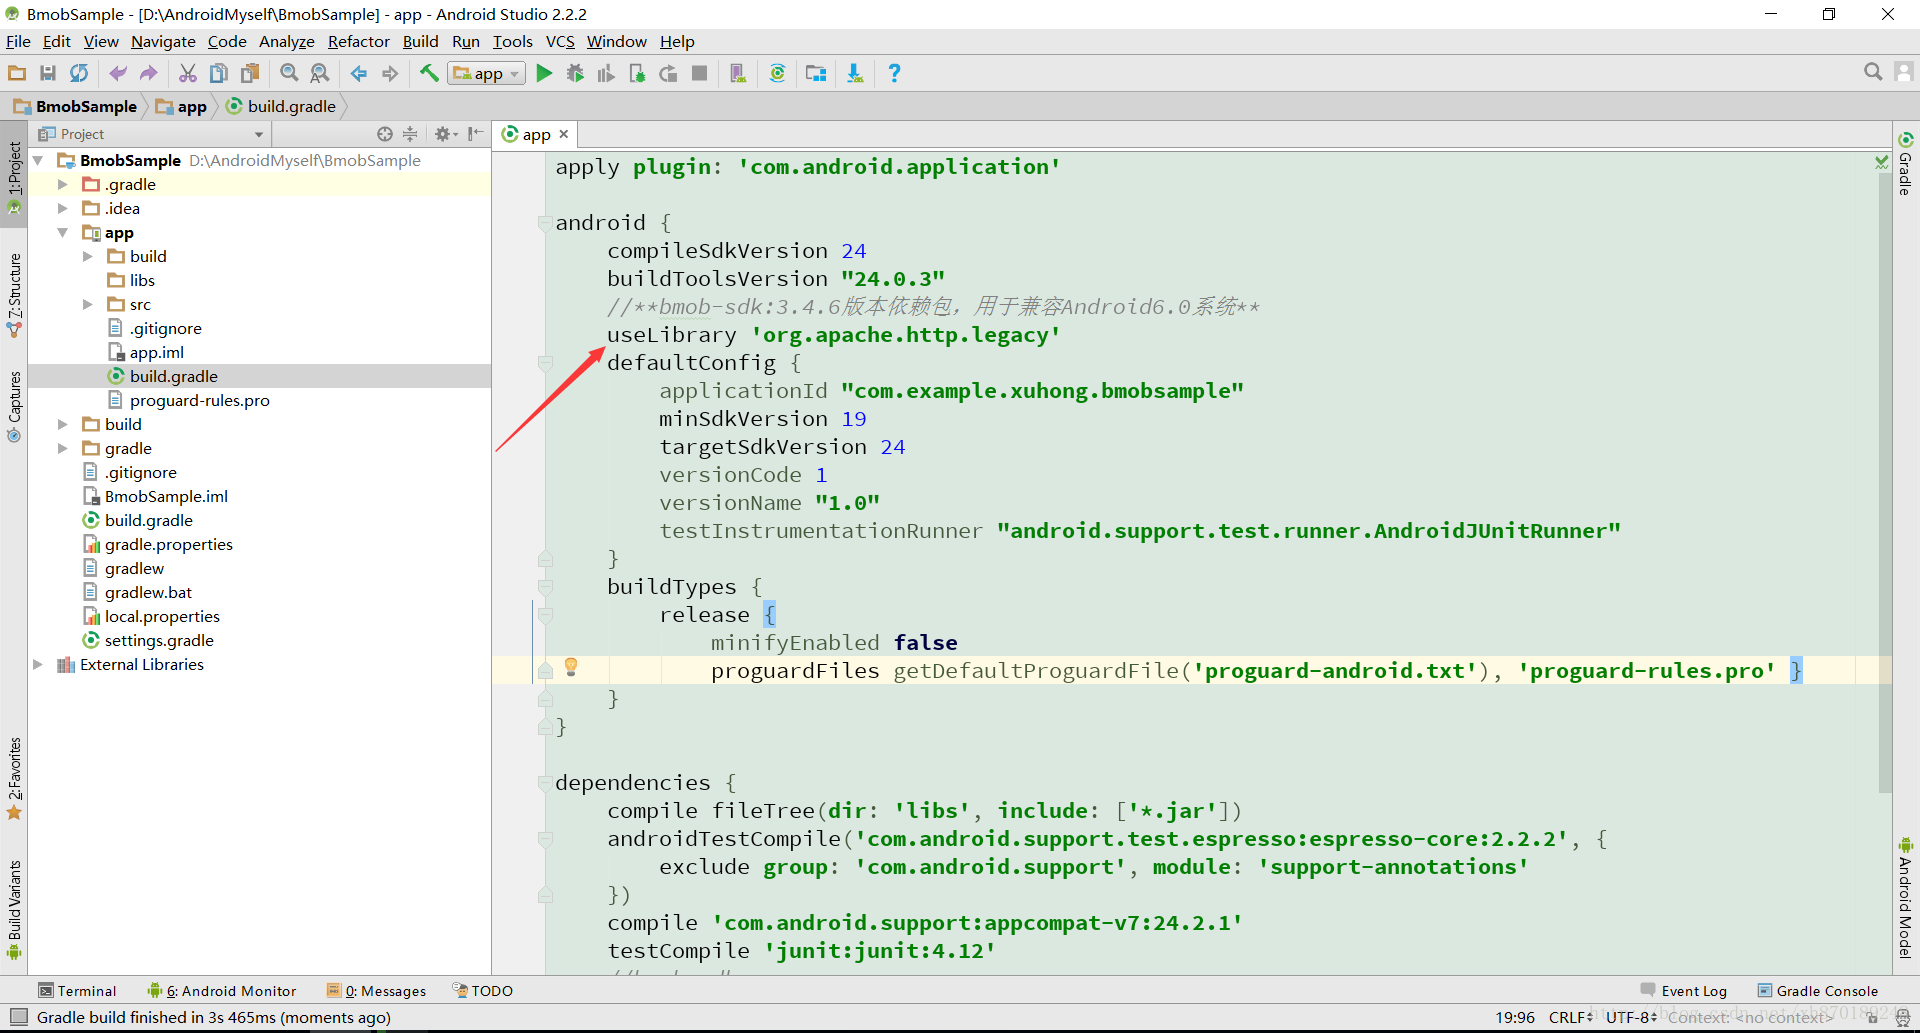Click the Sync Project with Gradle icon
The width and height of the screenshot is (1920, 1033).
[777, 73]
